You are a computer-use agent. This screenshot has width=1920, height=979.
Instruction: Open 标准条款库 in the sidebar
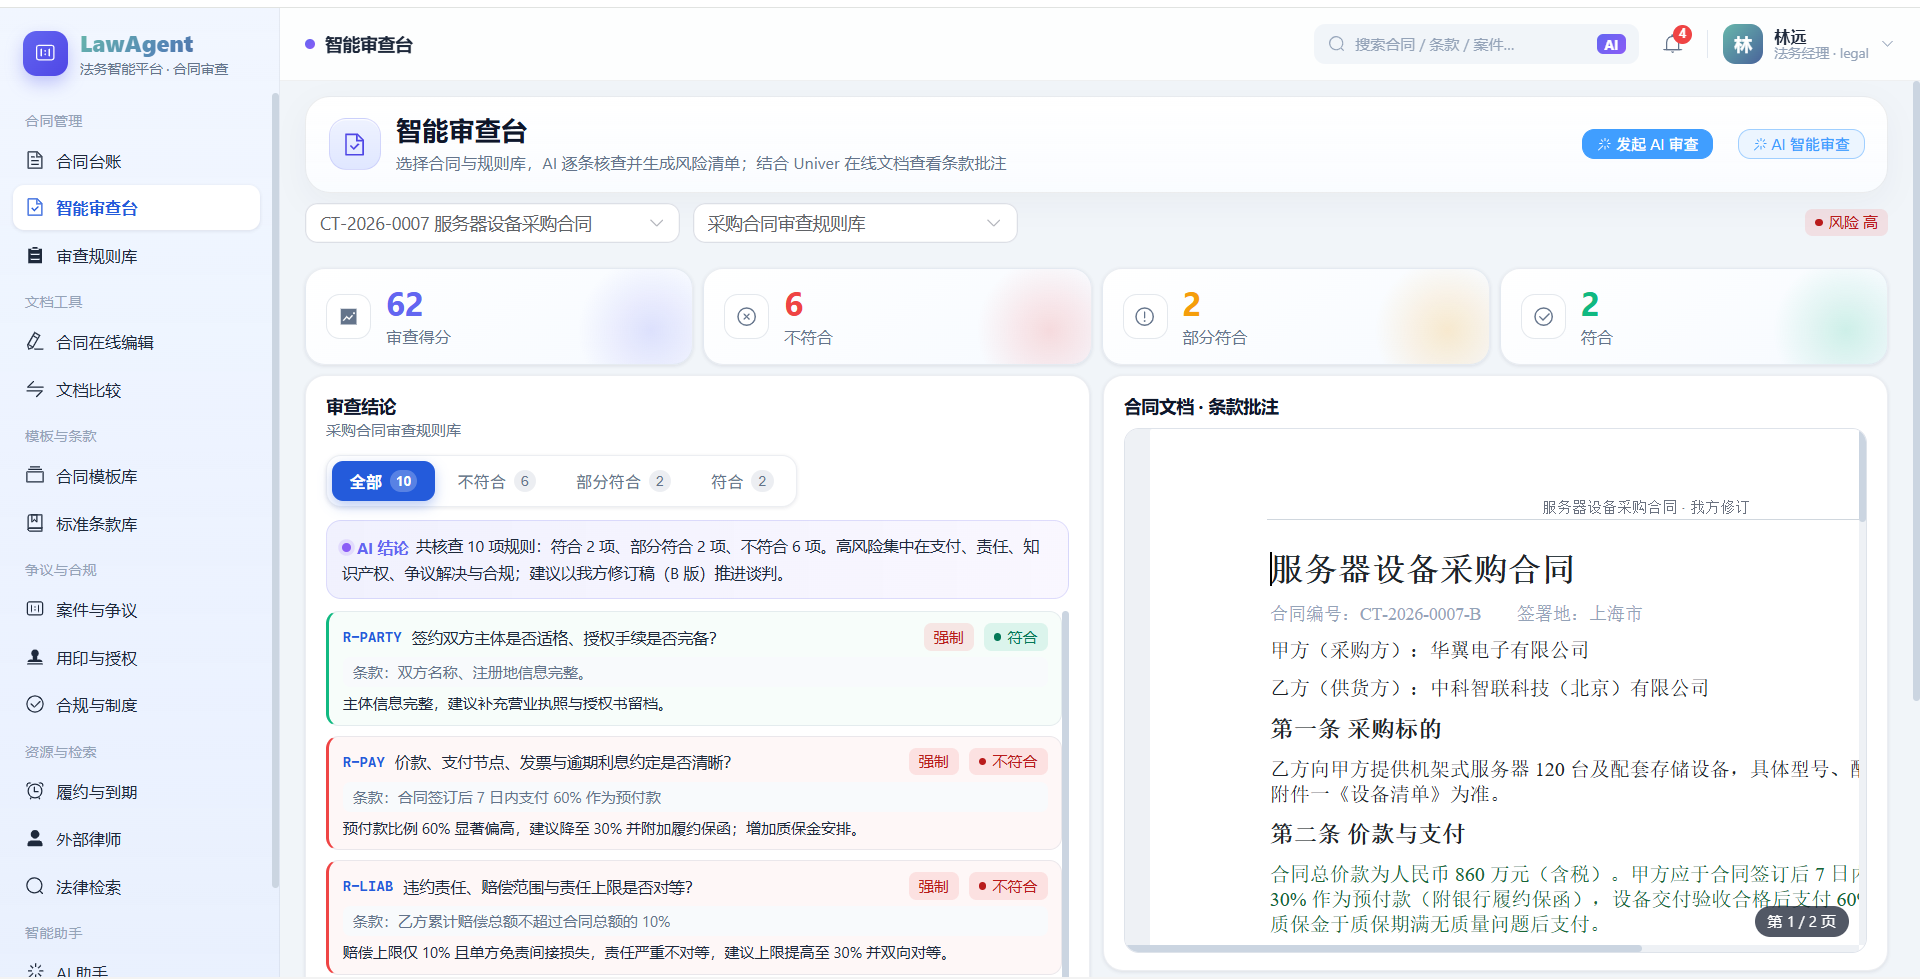pos(136,524)
